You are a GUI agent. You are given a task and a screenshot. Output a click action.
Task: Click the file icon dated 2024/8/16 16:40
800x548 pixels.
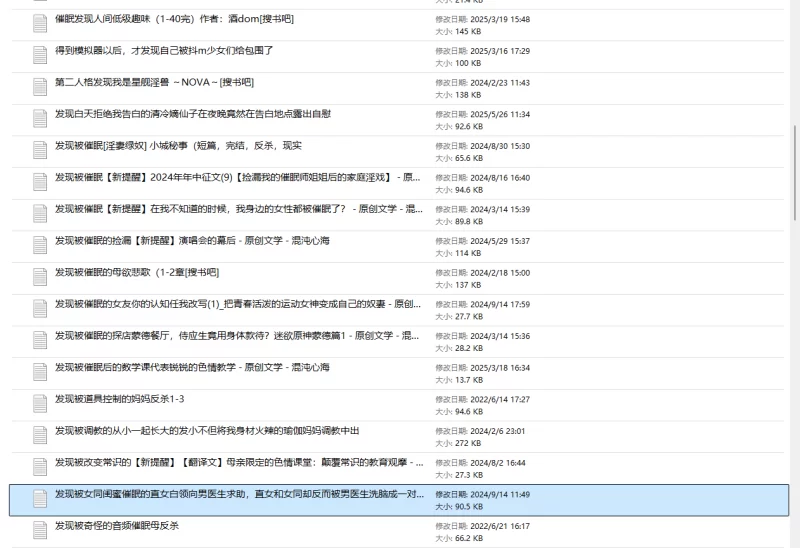point(40,182)
